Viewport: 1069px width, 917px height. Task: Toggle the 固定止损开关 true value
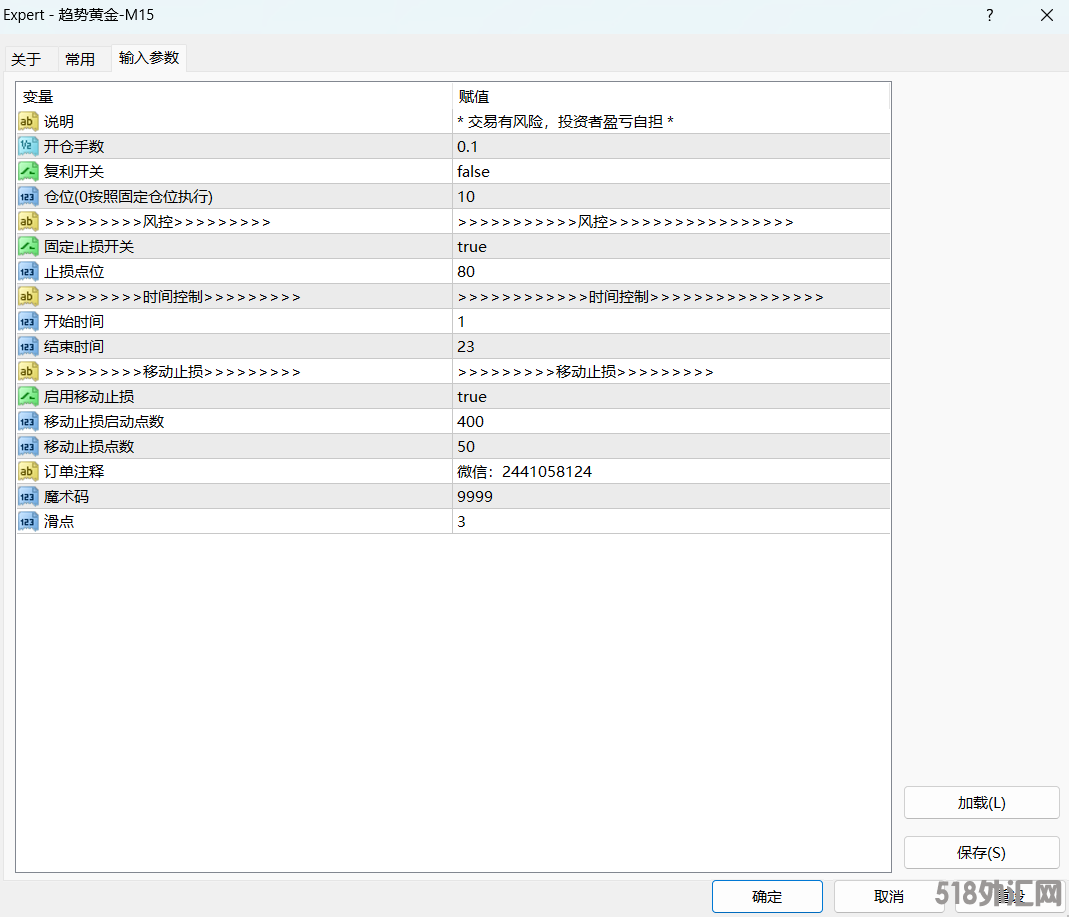[472, 246]
